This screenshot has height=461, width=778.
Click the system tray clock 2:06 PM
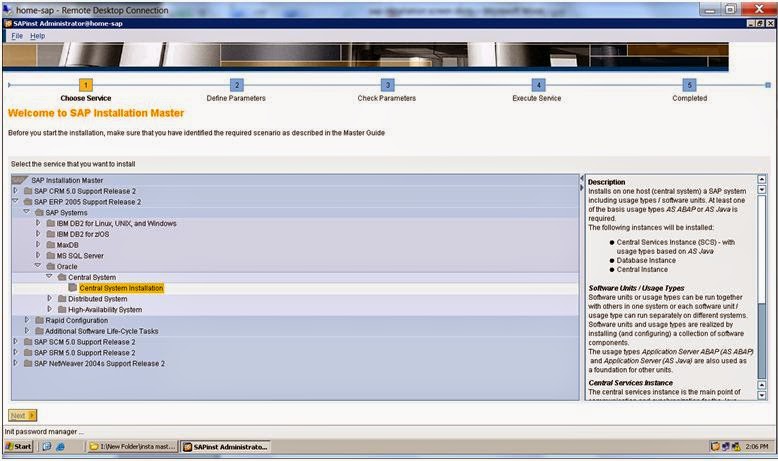757,447
